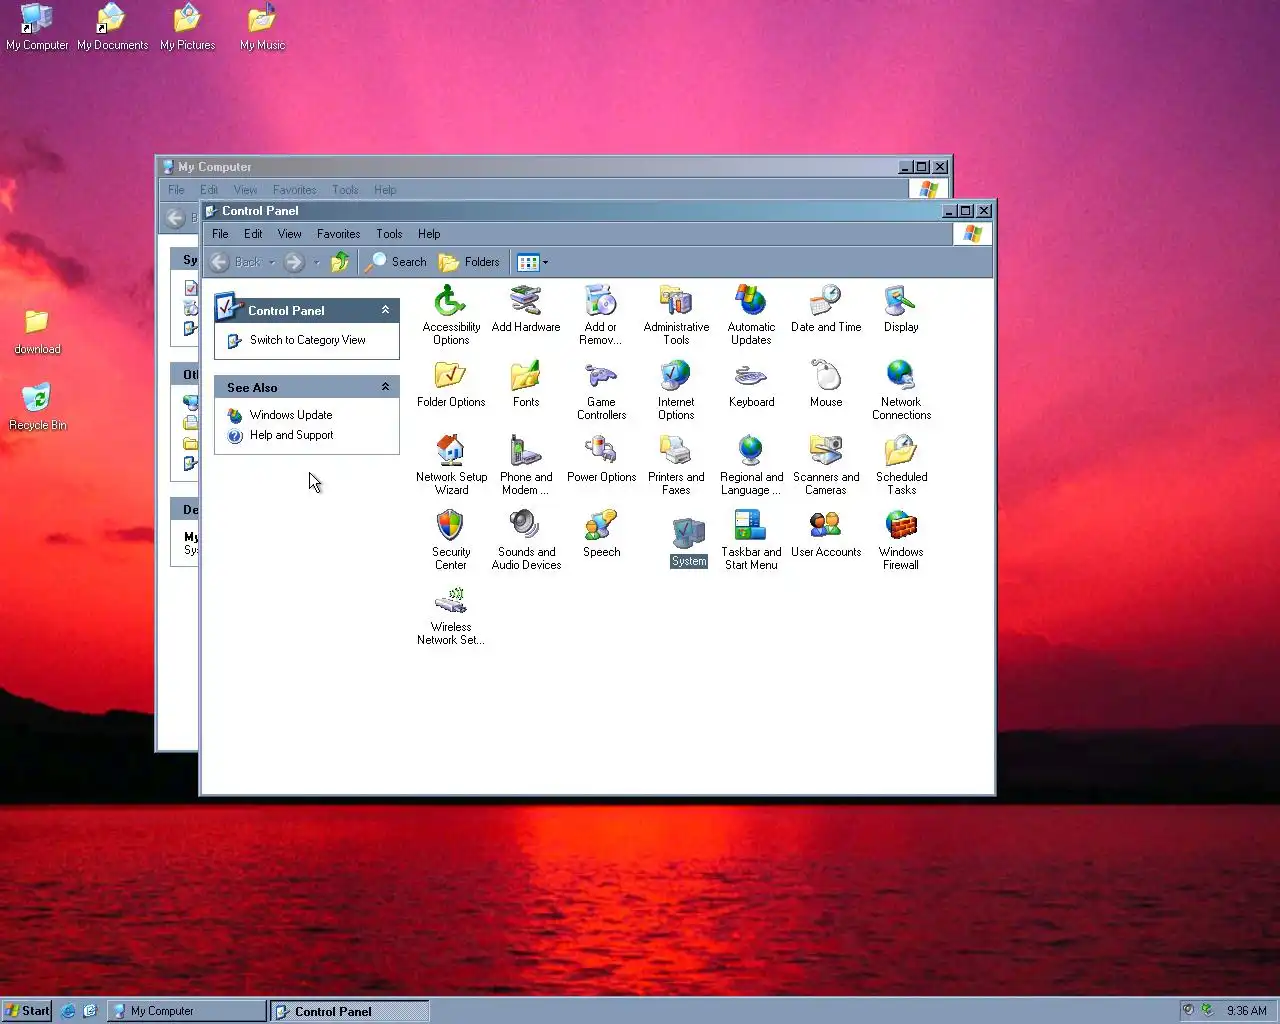Open the Tools menu in Control Panel
The width and height of the screenshot is (1280, 1024).
[389, 234]
